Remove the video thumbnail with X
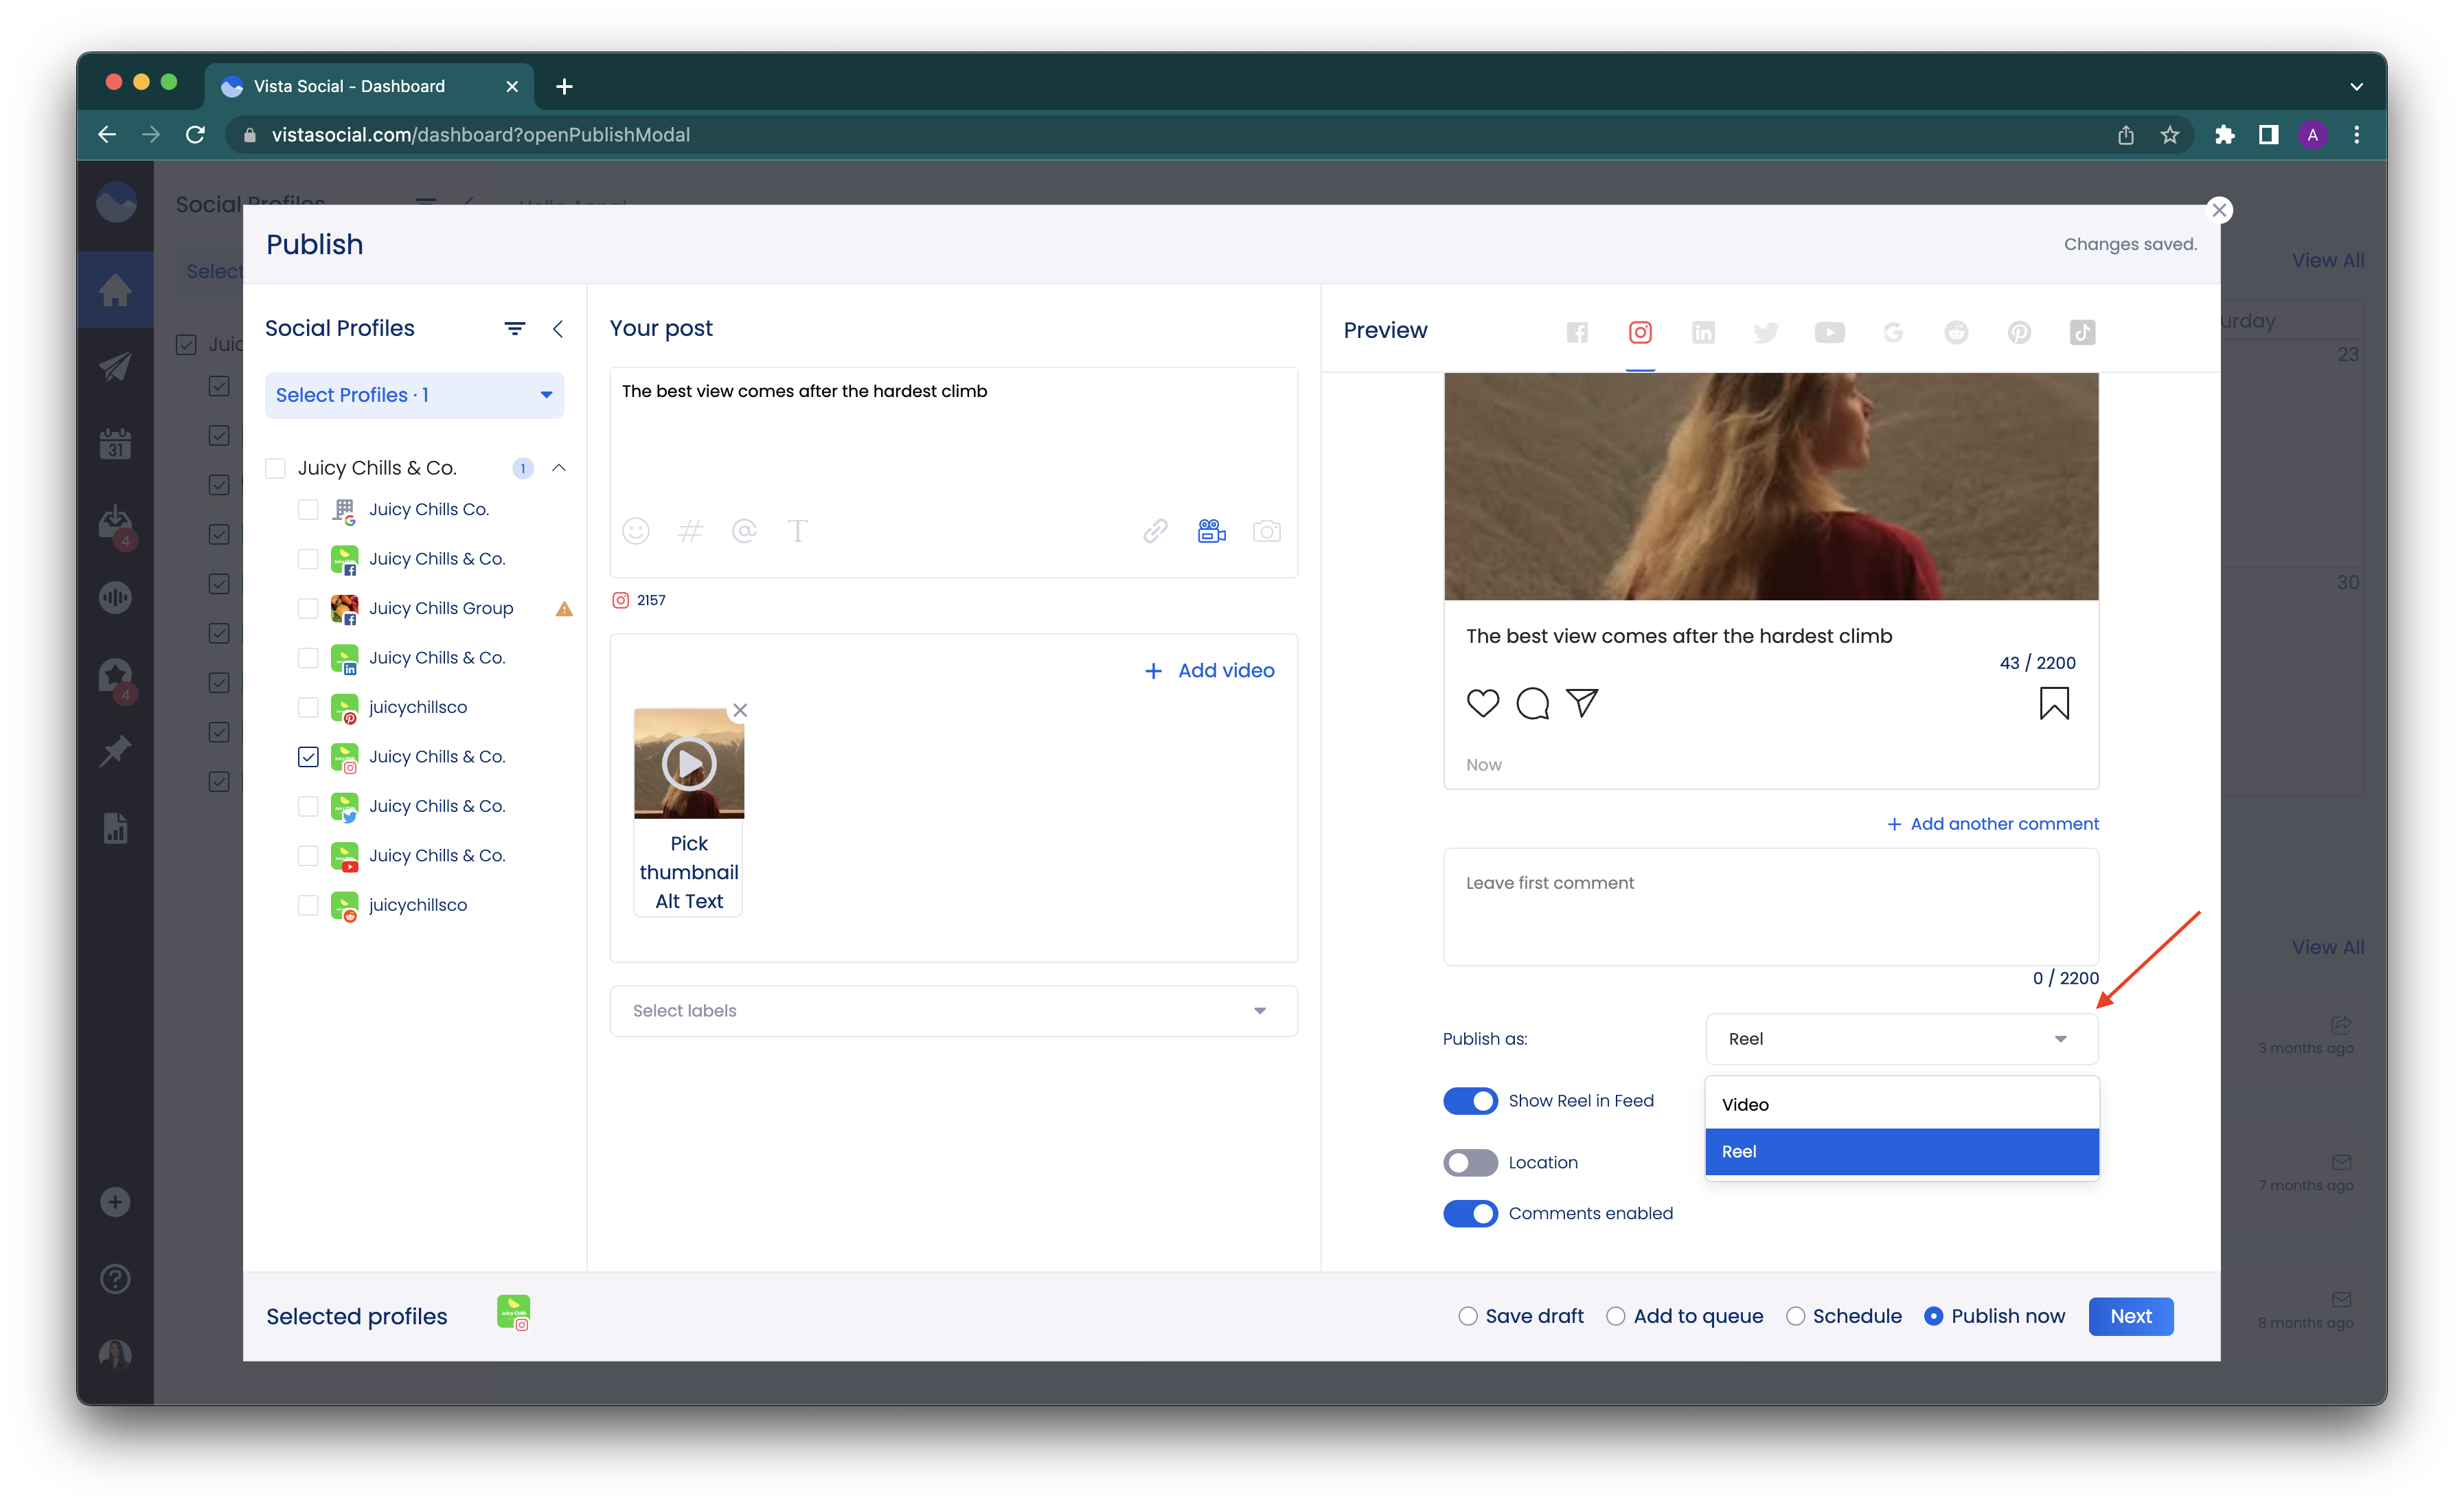This screenshot has width=2464, height=1507. (x=740, y=710)
